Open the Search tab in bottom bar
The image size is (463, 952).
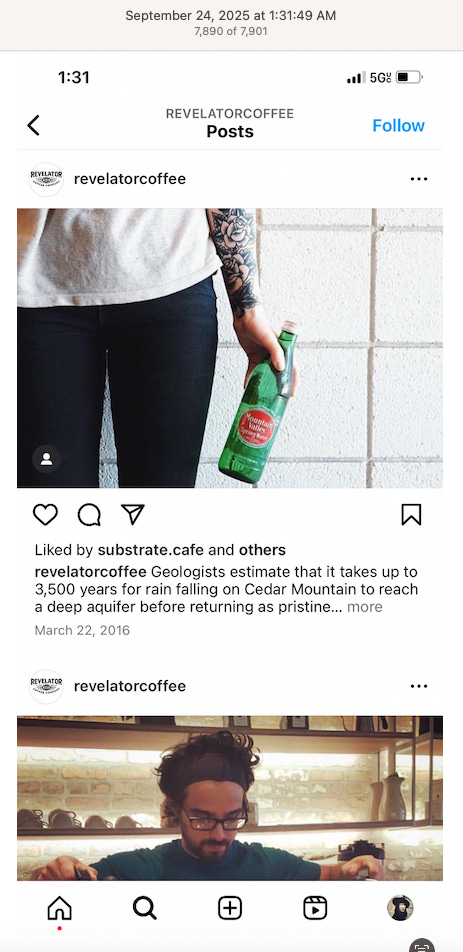click(x=144, y=908)
